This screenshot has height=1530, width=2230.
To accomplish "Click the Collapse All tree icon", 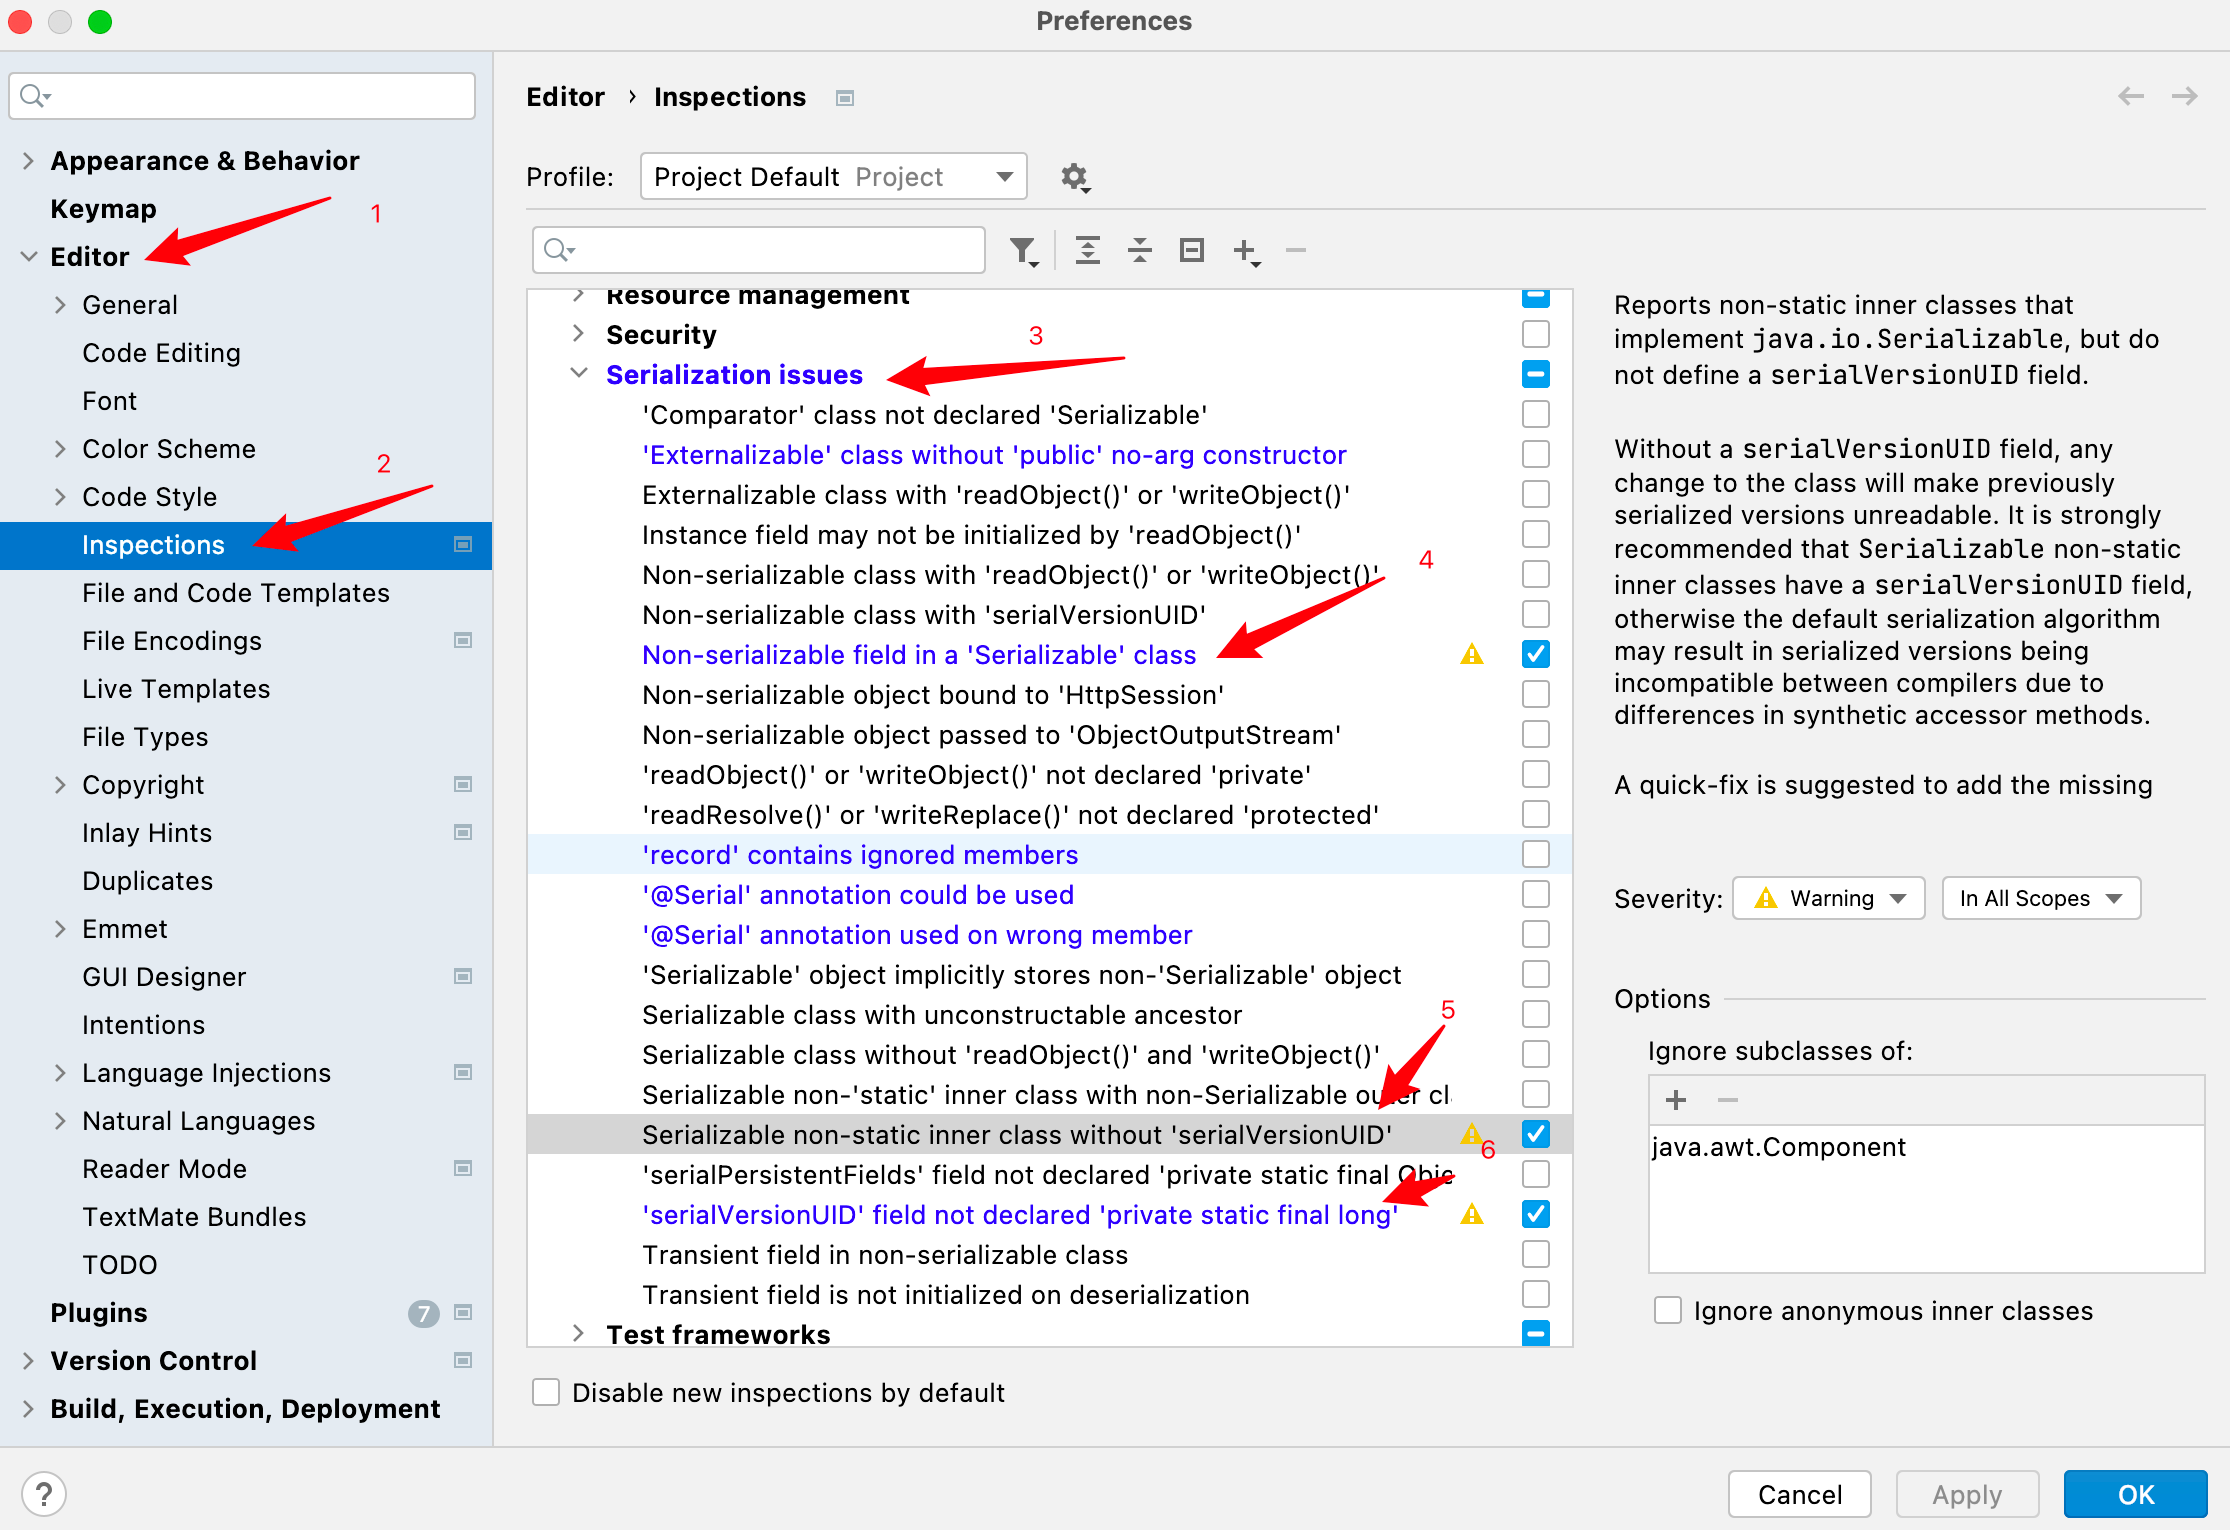I will [1139, 250].
